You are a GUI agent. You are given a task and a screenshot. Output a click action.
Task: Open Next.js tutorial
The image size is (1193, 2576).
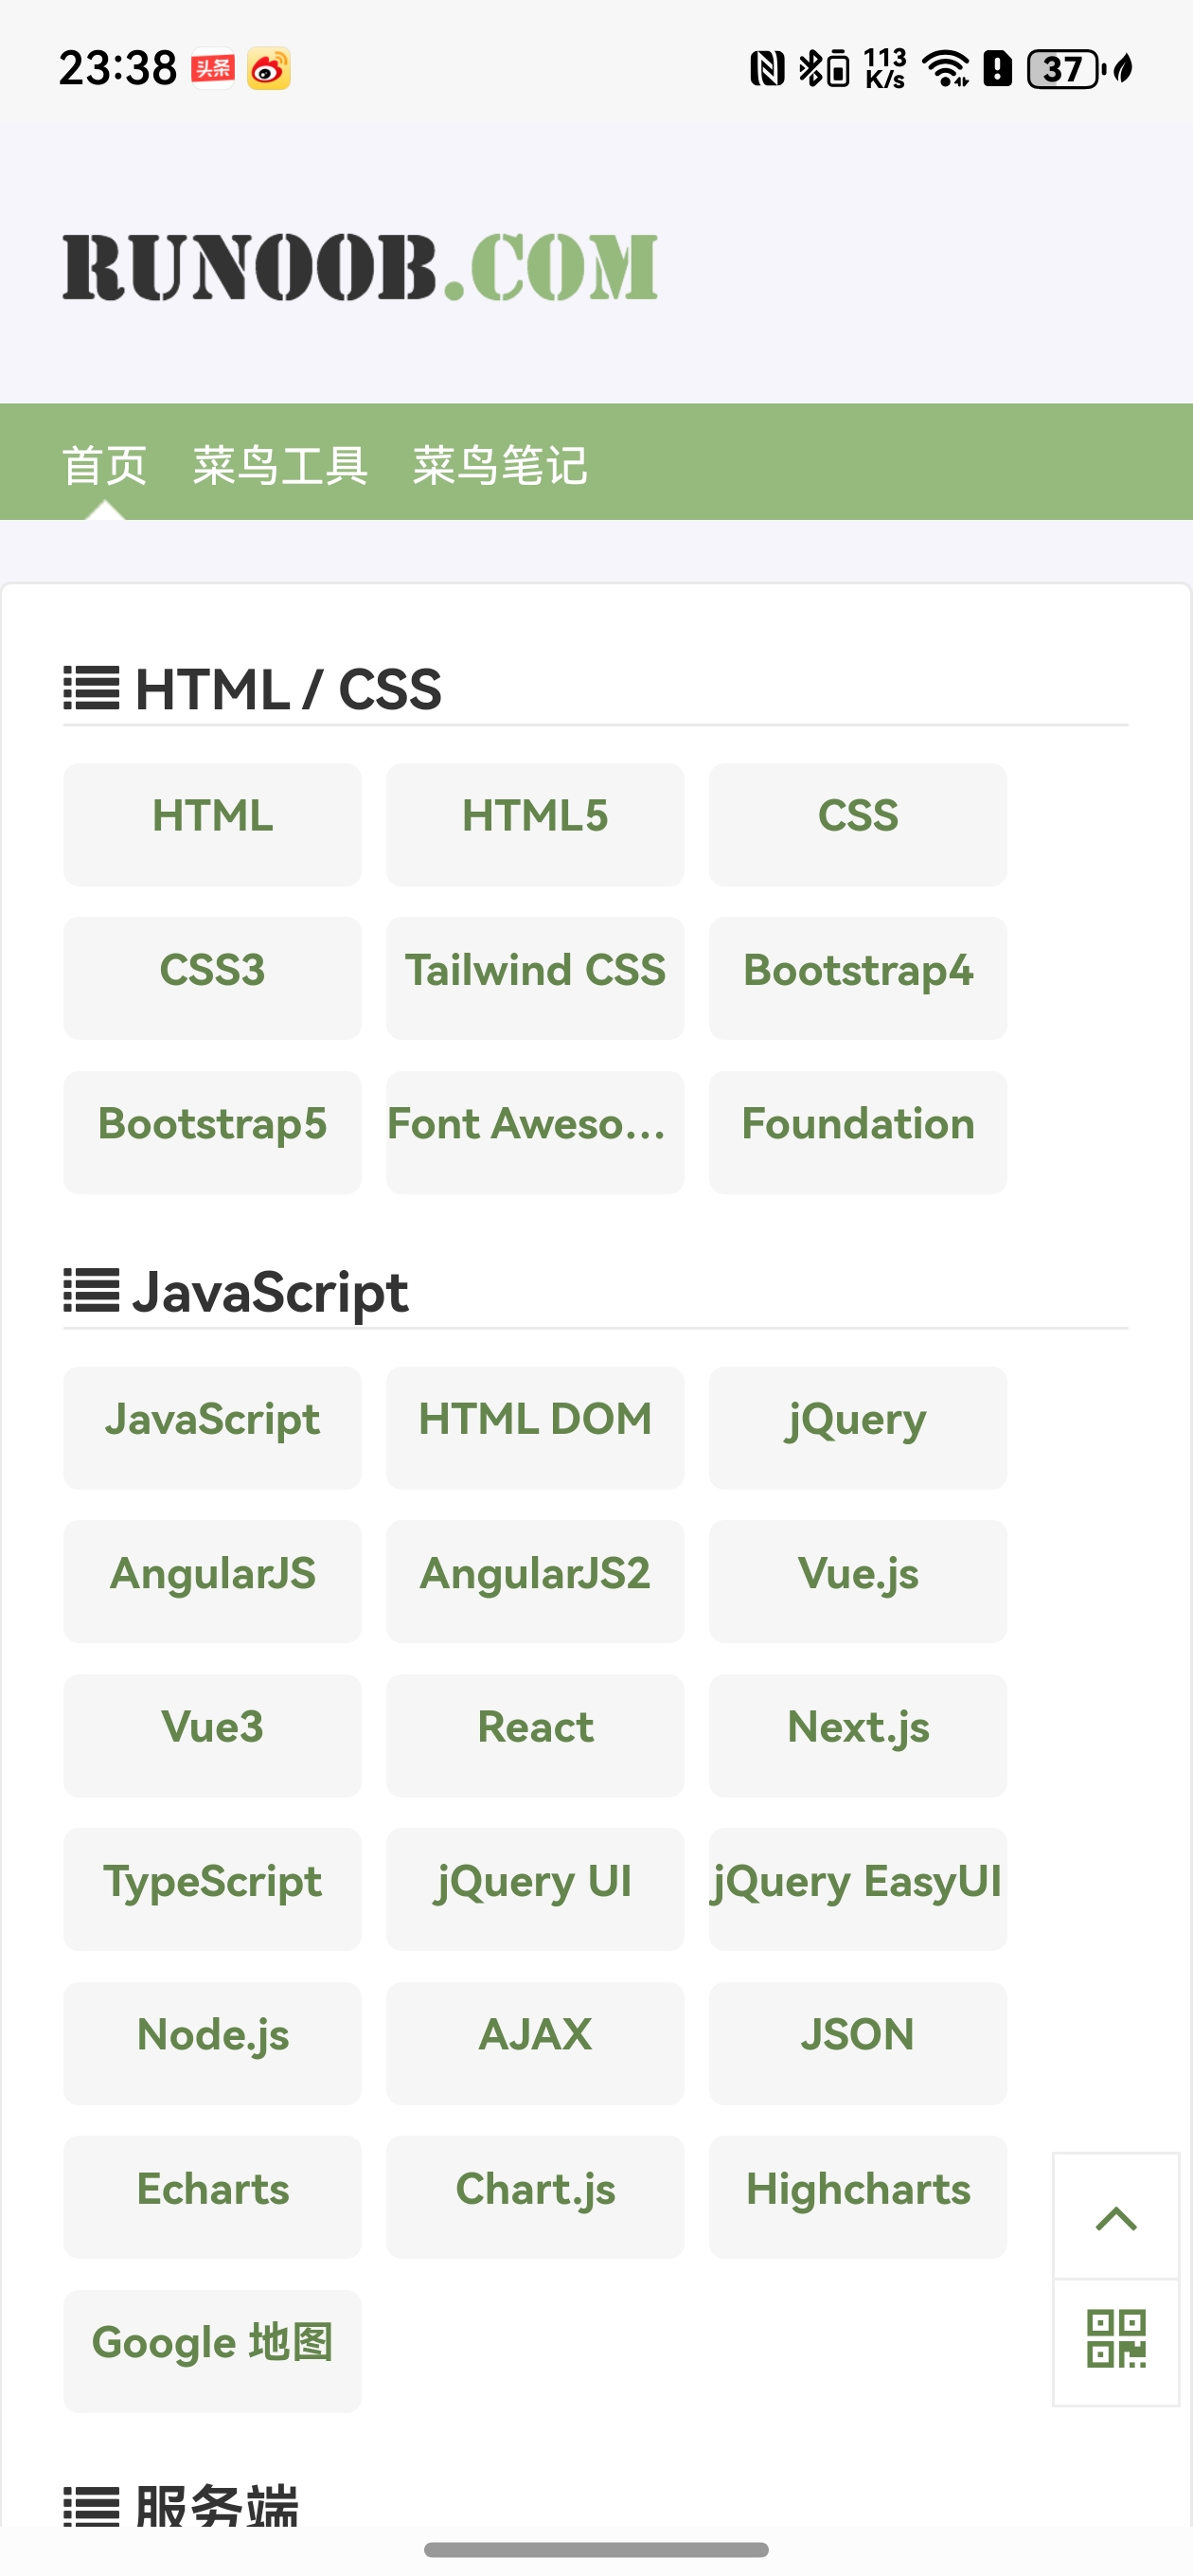(858, 1736)
